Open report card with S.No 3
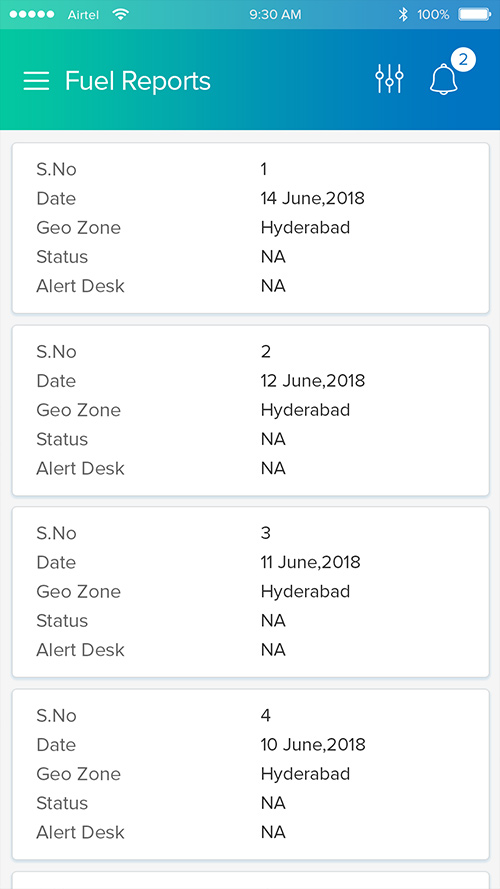Screen dimensions: 500x889 [251, 592]
